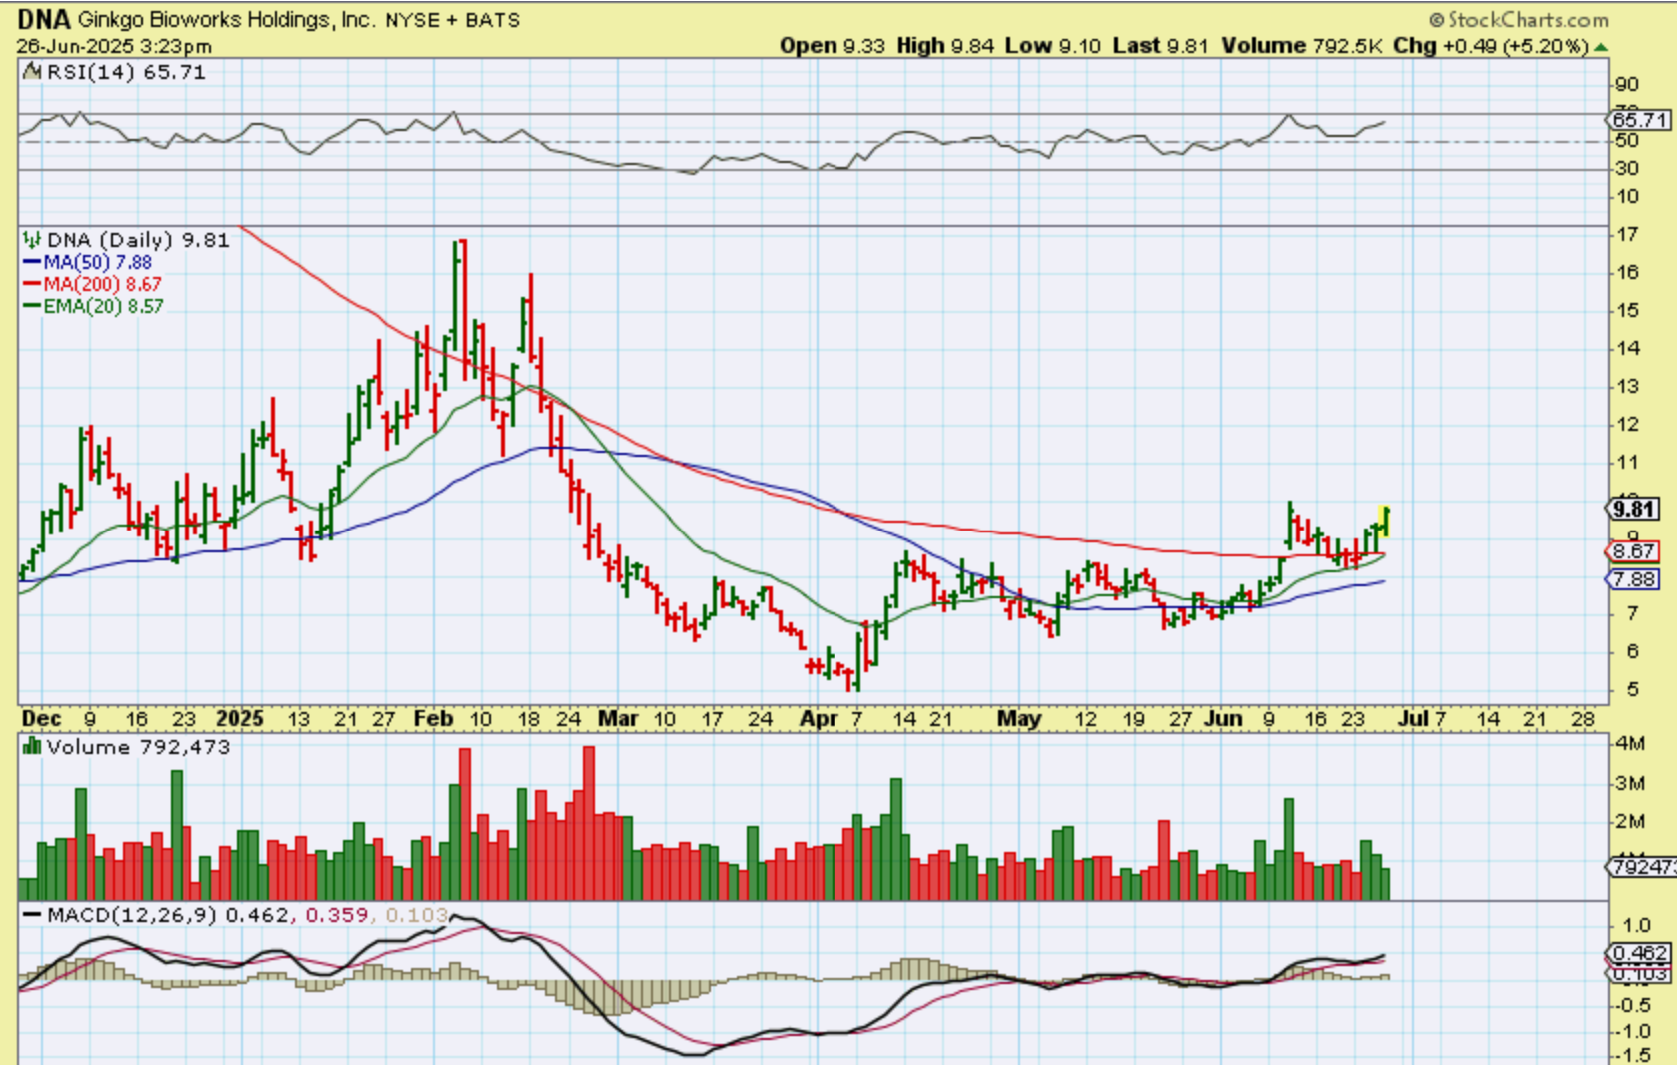Click the May label on date axis
The height and width of the screenshot is (1065, 1677).
tap(1019, 719)
